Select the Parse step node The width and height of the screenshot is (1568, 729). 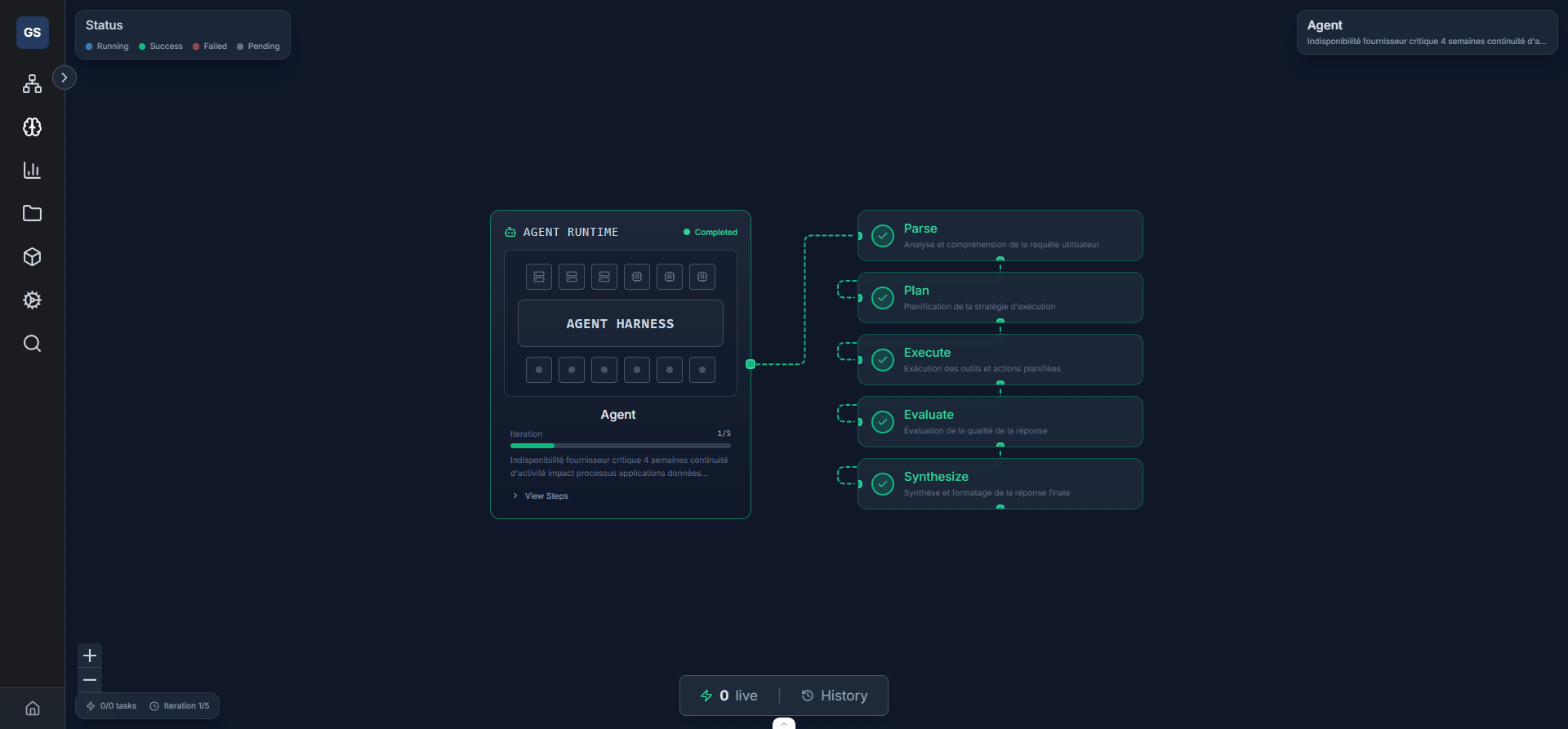(x=1000, y=236)
